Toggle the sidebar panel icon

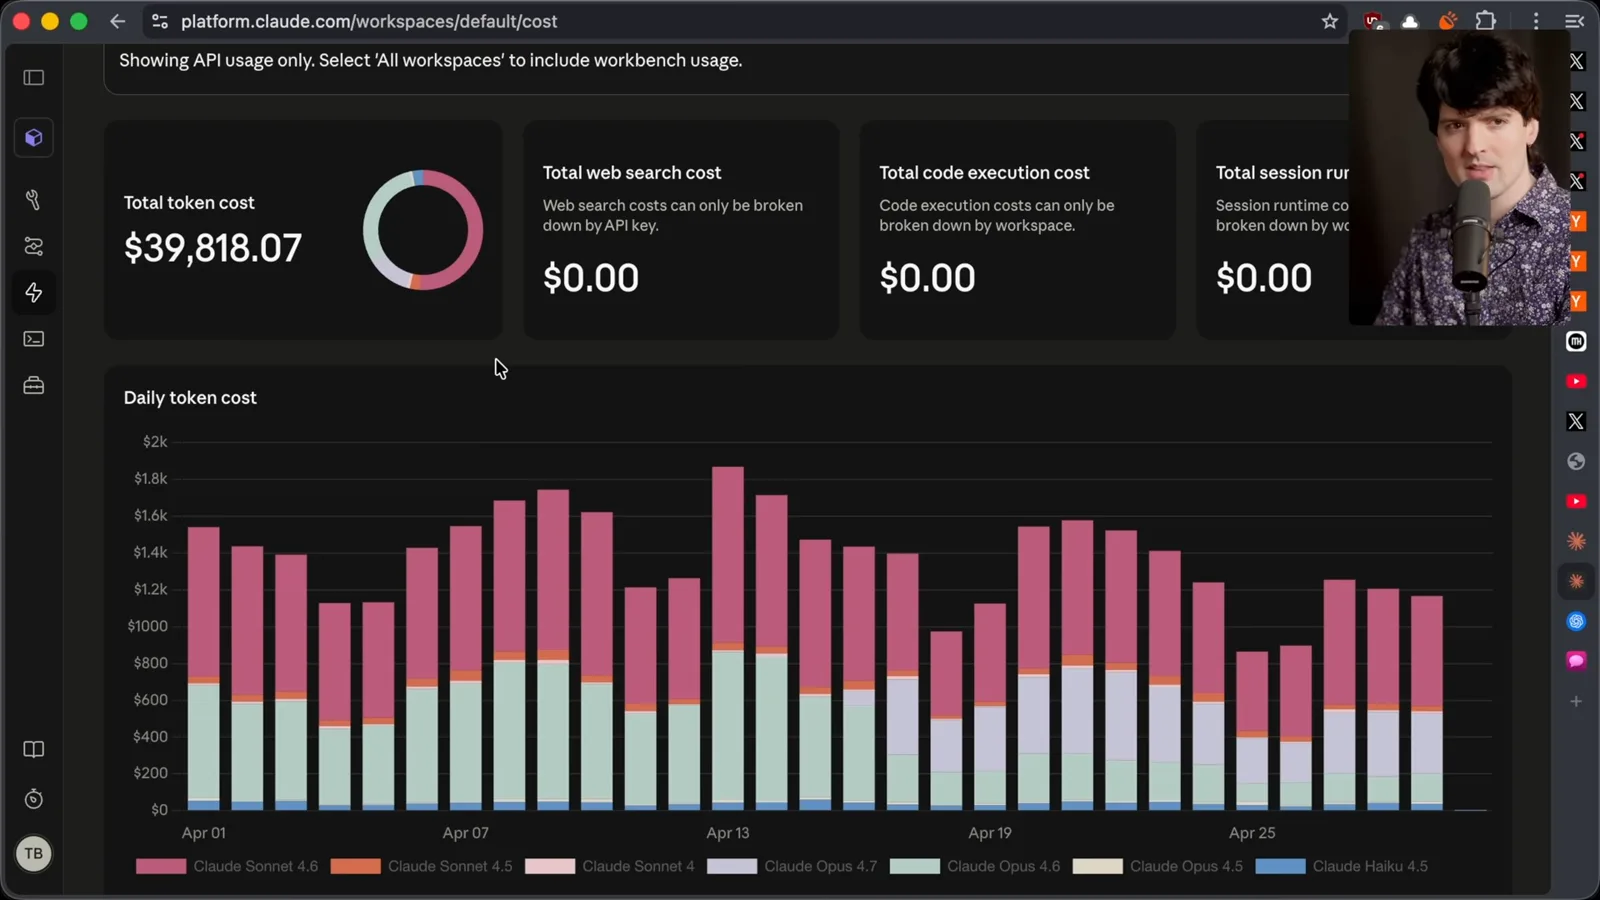(34, 78)
